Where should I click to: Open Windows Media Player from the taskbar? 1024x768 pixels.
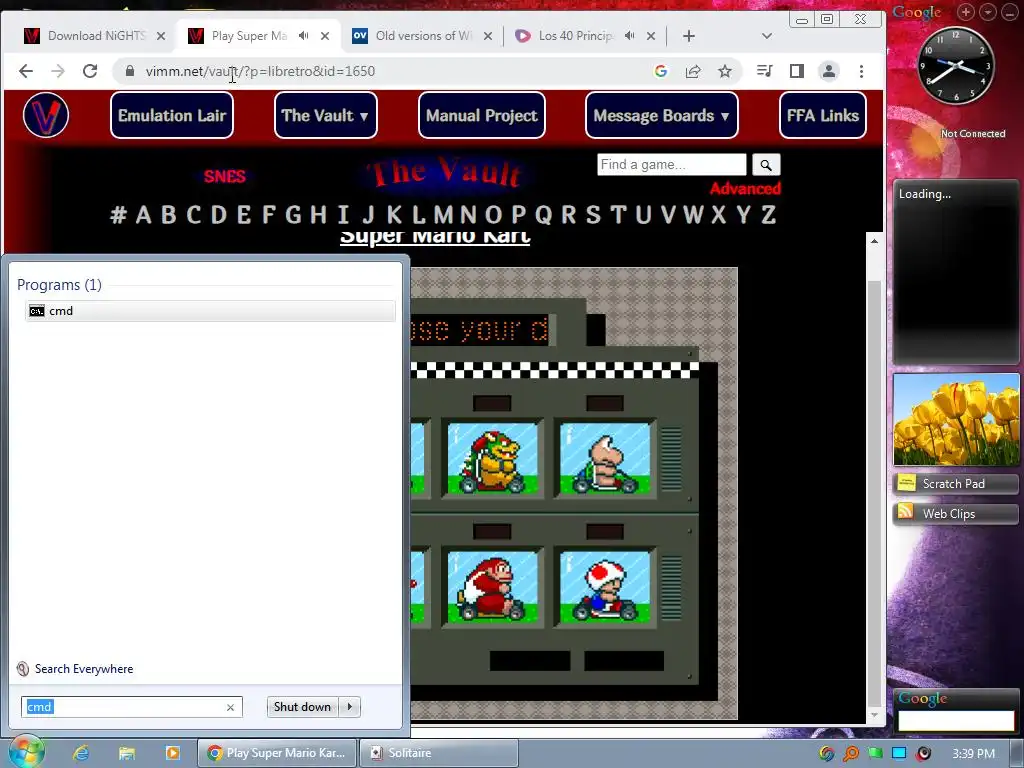click(172, 753)
